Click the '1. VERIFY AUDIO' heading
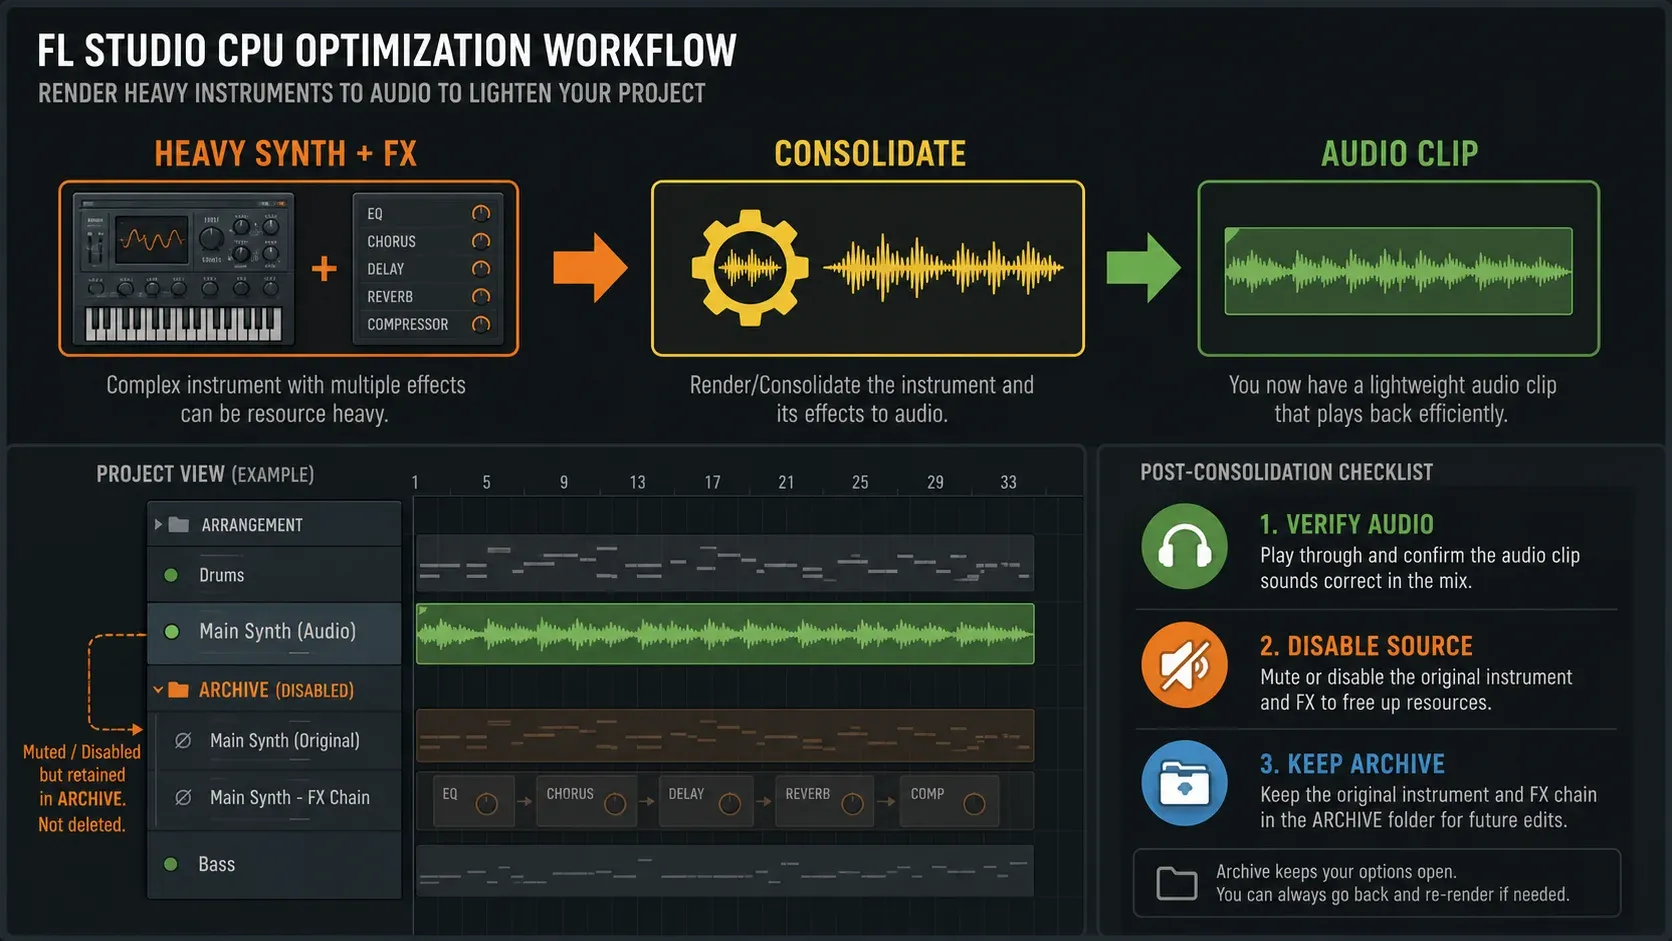Image resolution: width=1672 pixels, height=941 pixels. pos(1347,524)
